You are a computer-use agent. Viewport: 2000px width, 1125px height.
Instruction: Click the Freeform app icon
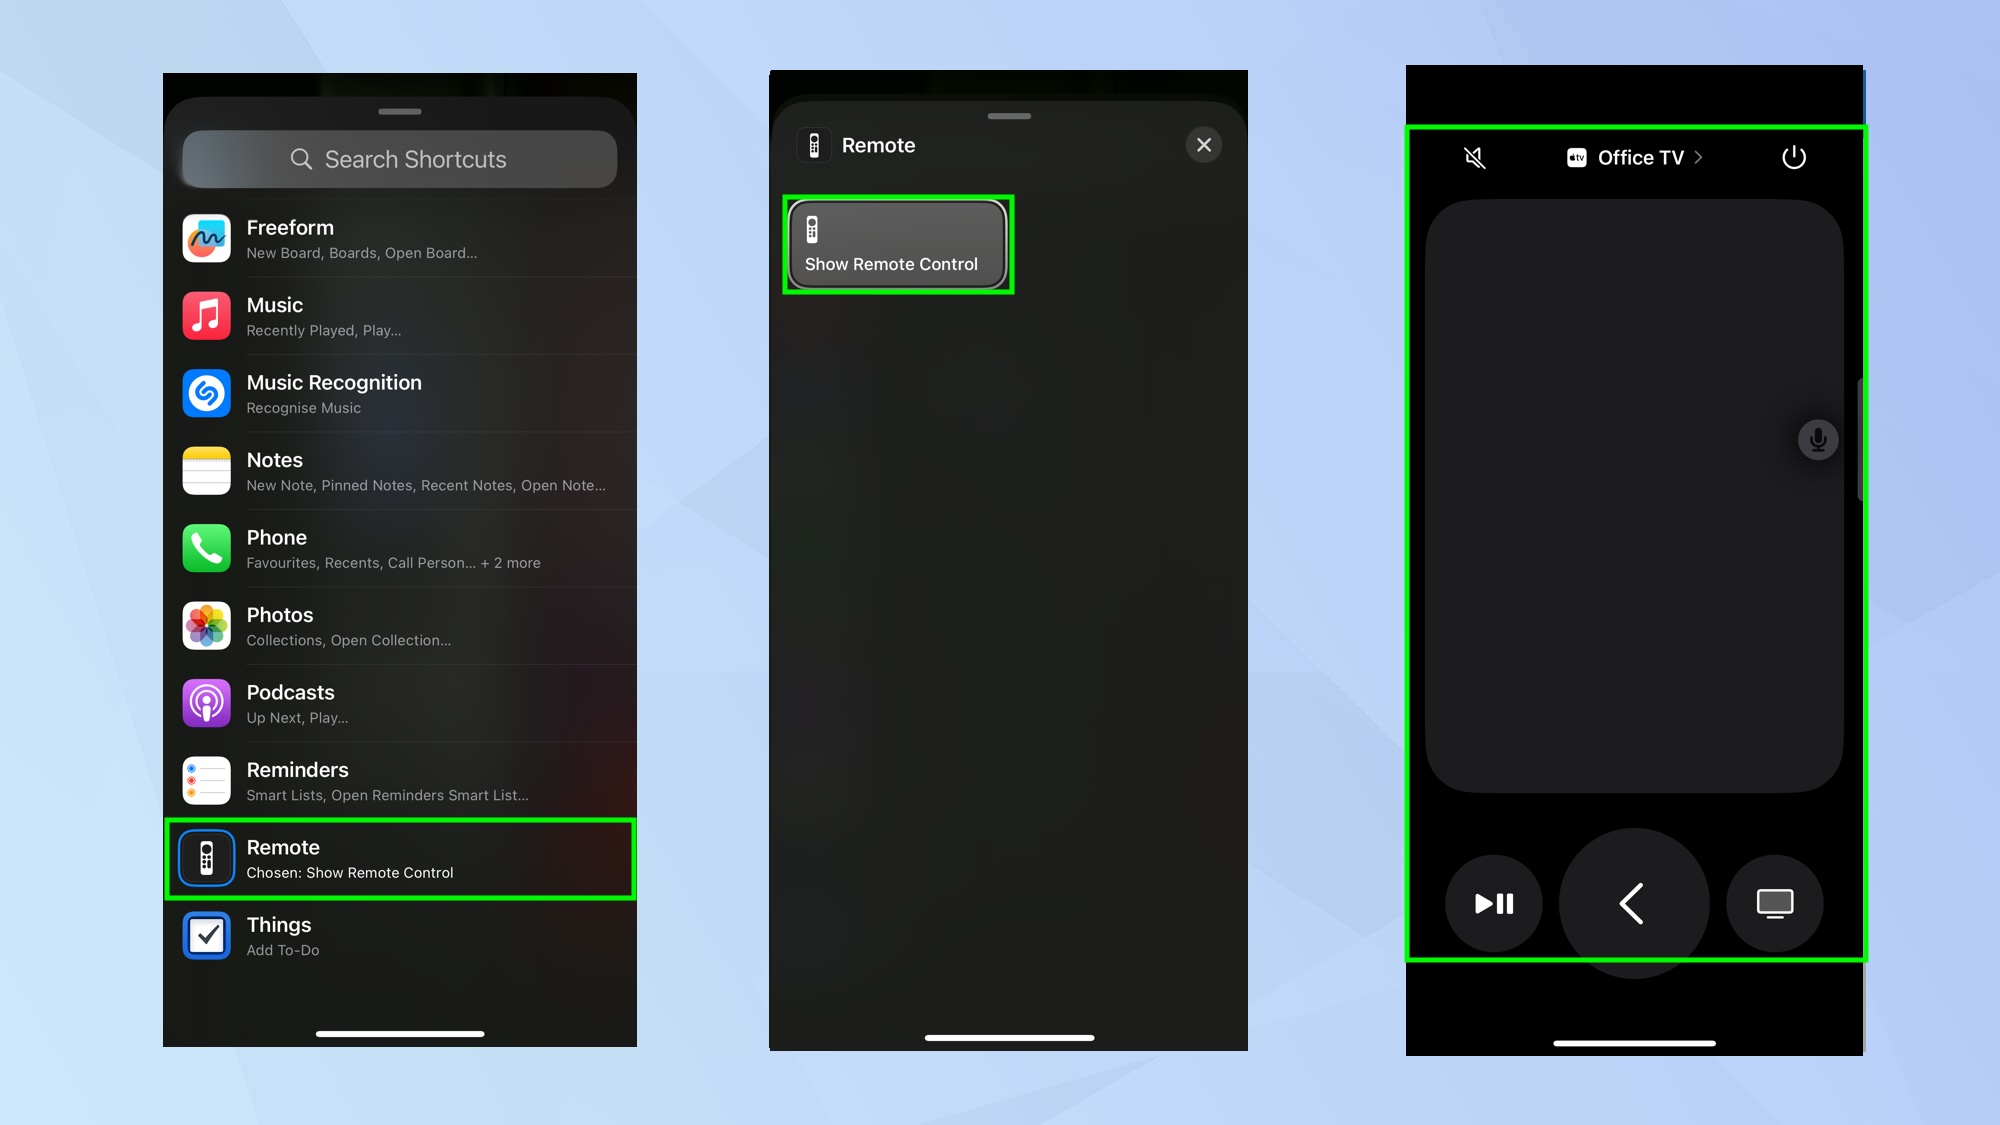(x=207, y=236)
